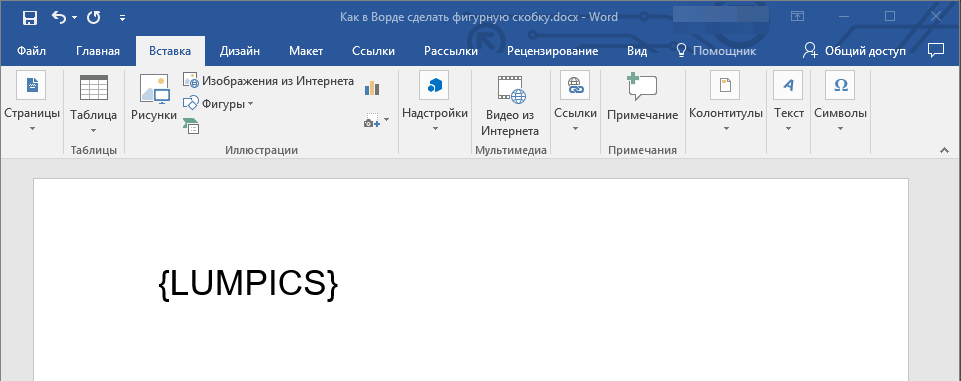Save the document with the floppy disk icon
This screenshot has height=381, width=961.
pyautogui.click(x=29, y=17)
